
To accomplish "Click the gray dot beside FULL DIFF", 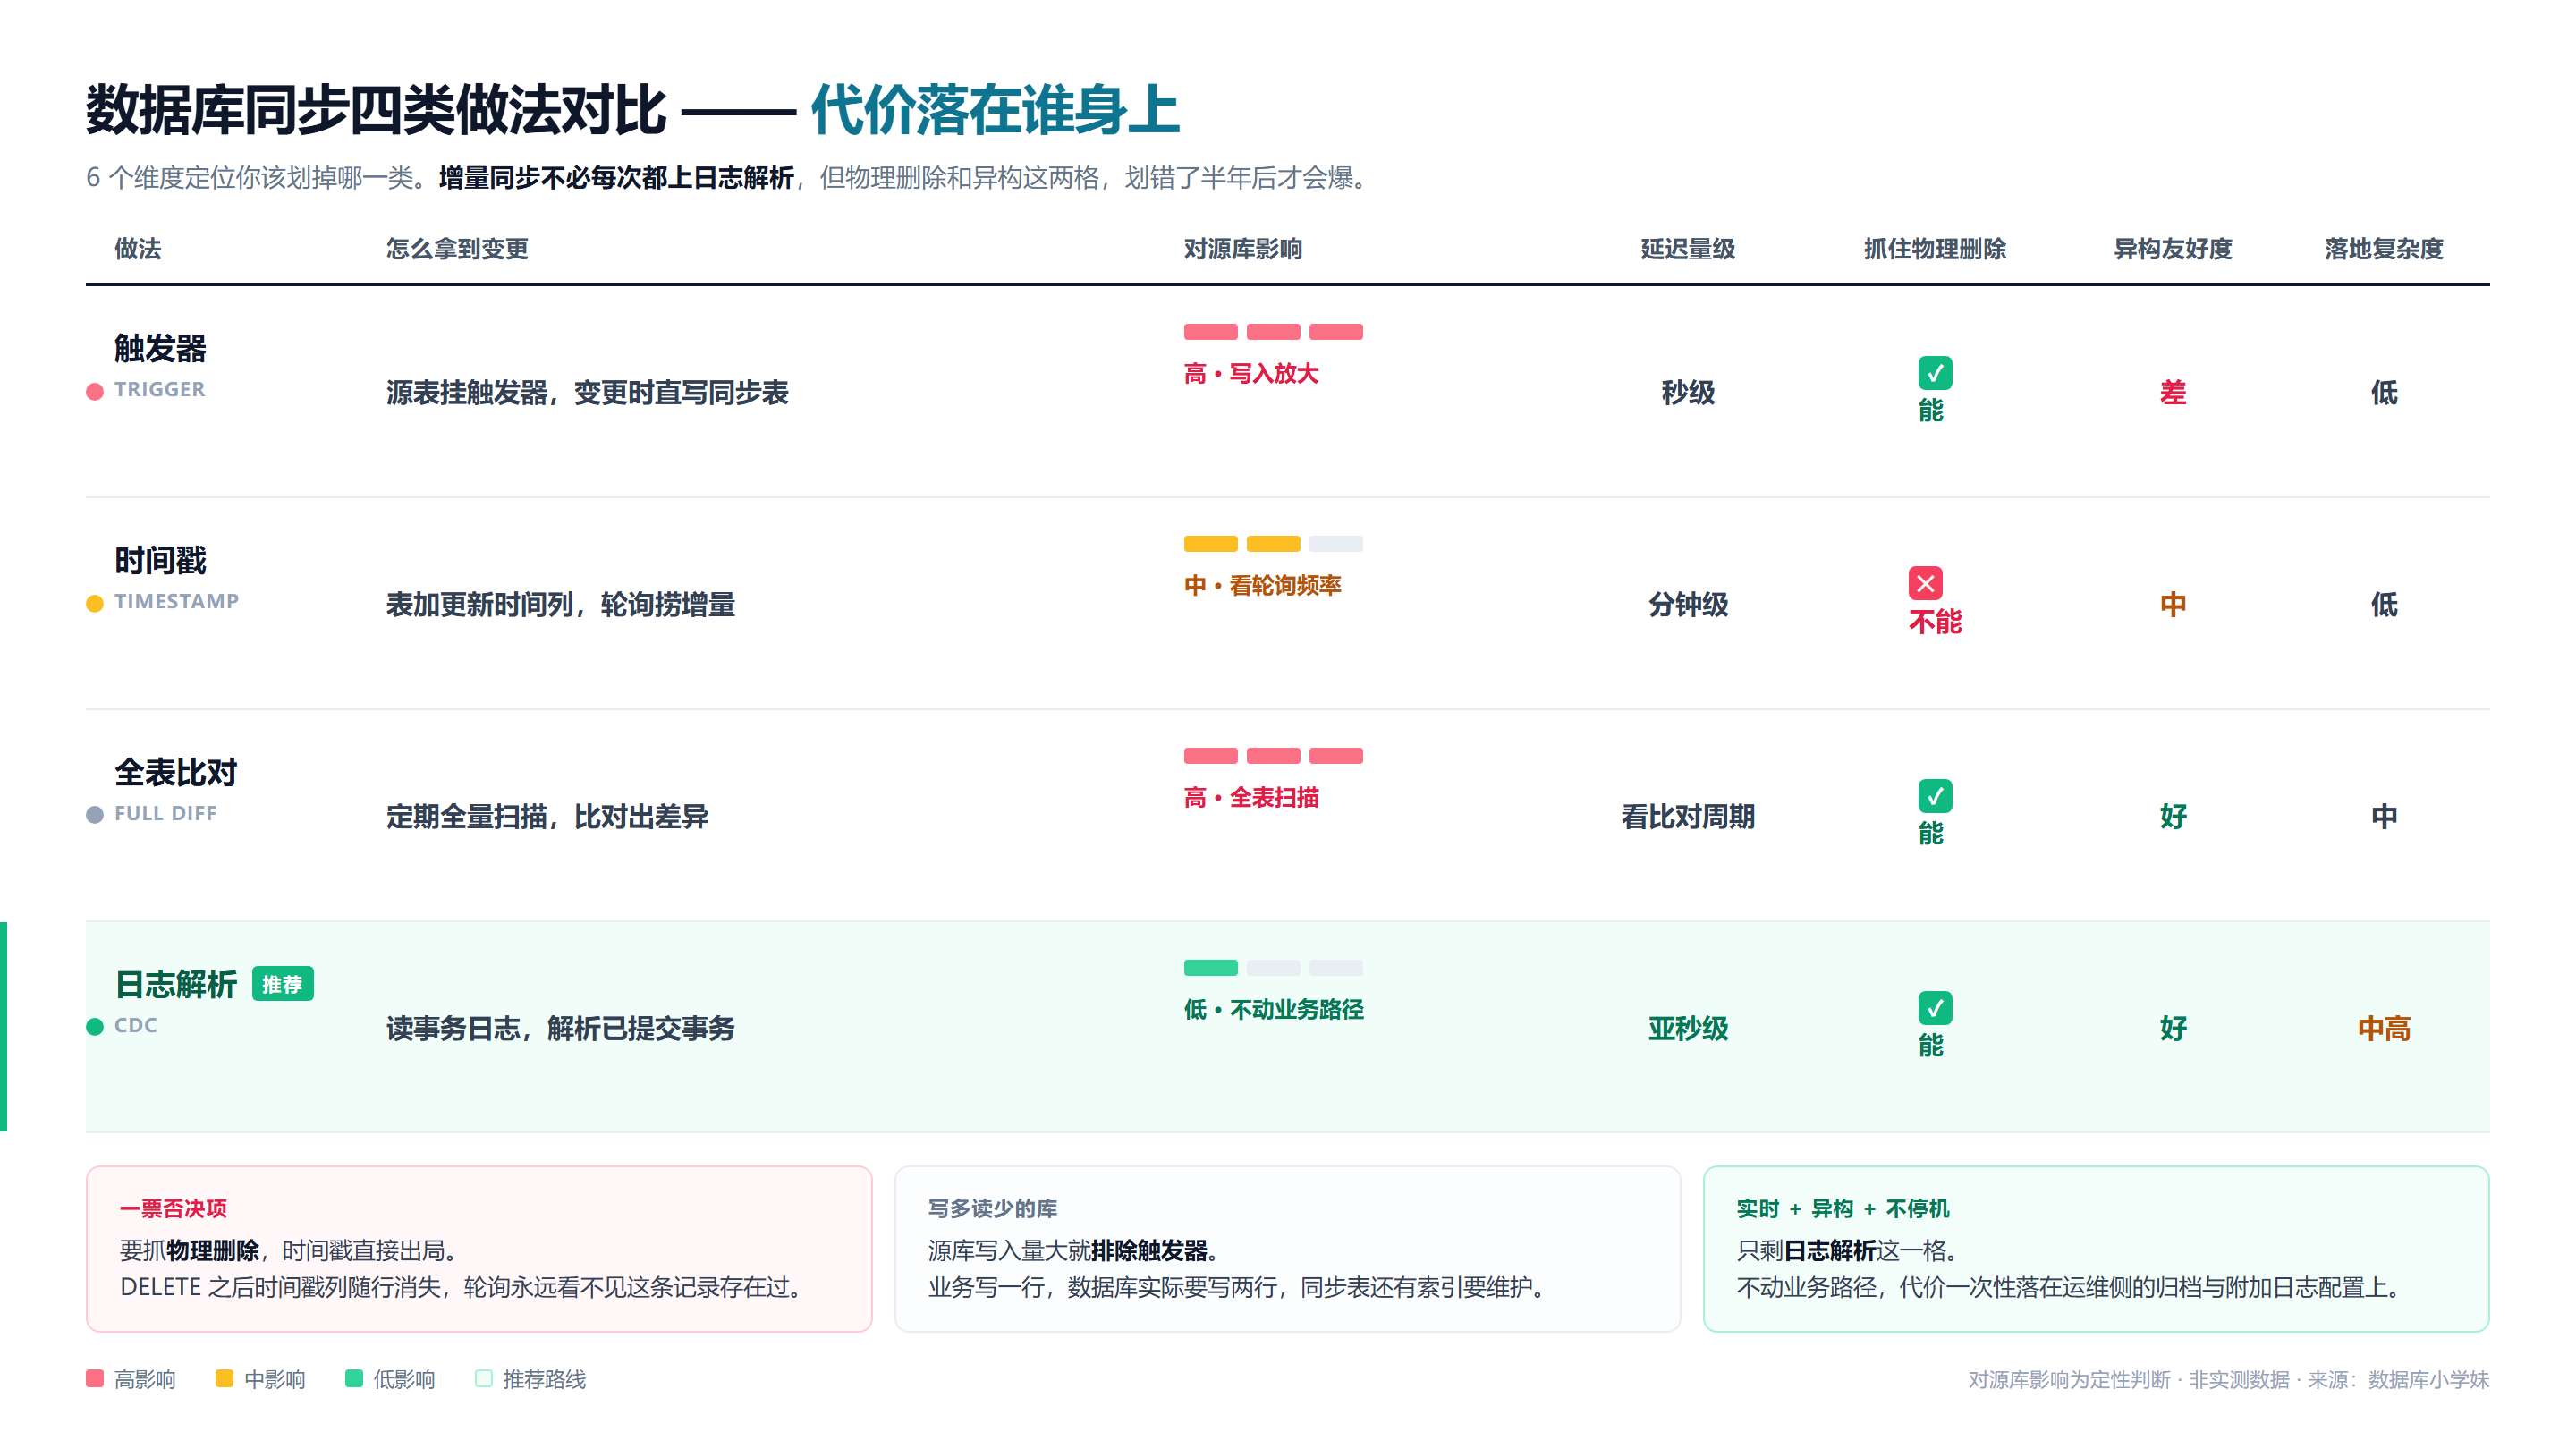I will (95, 815).
